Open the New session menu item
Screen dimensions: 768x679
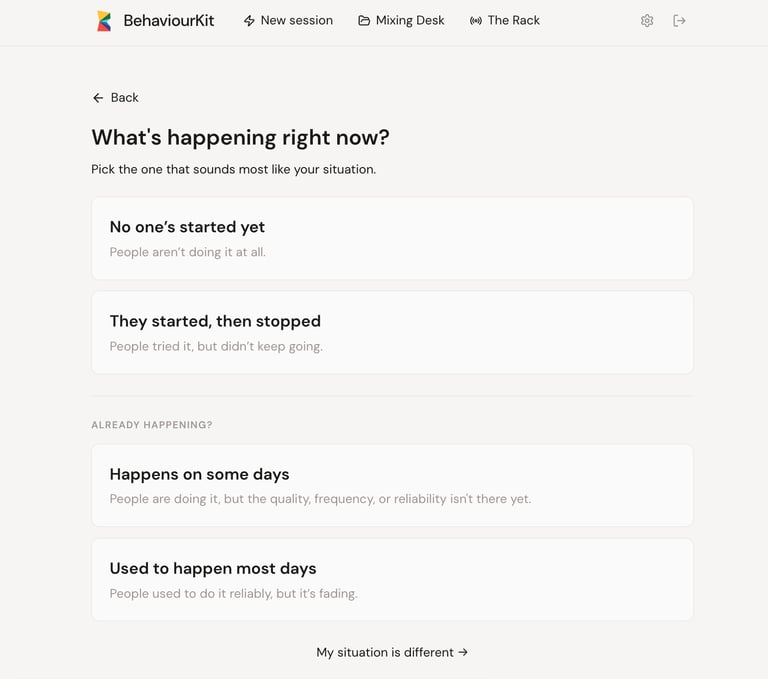tap(296, 21)
